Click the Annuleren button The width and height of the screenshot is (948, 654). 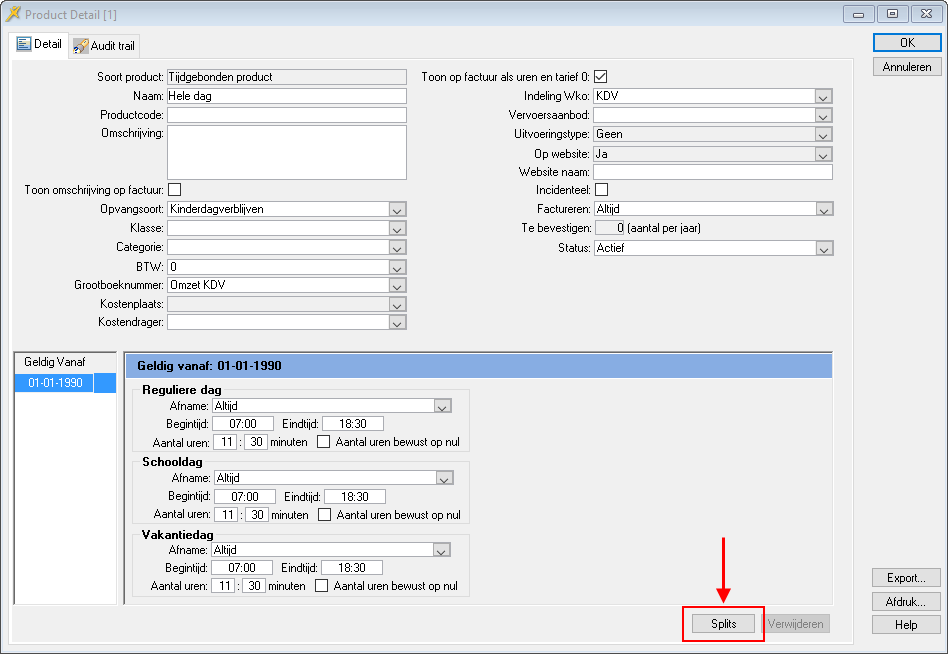(x=906, y=67)
